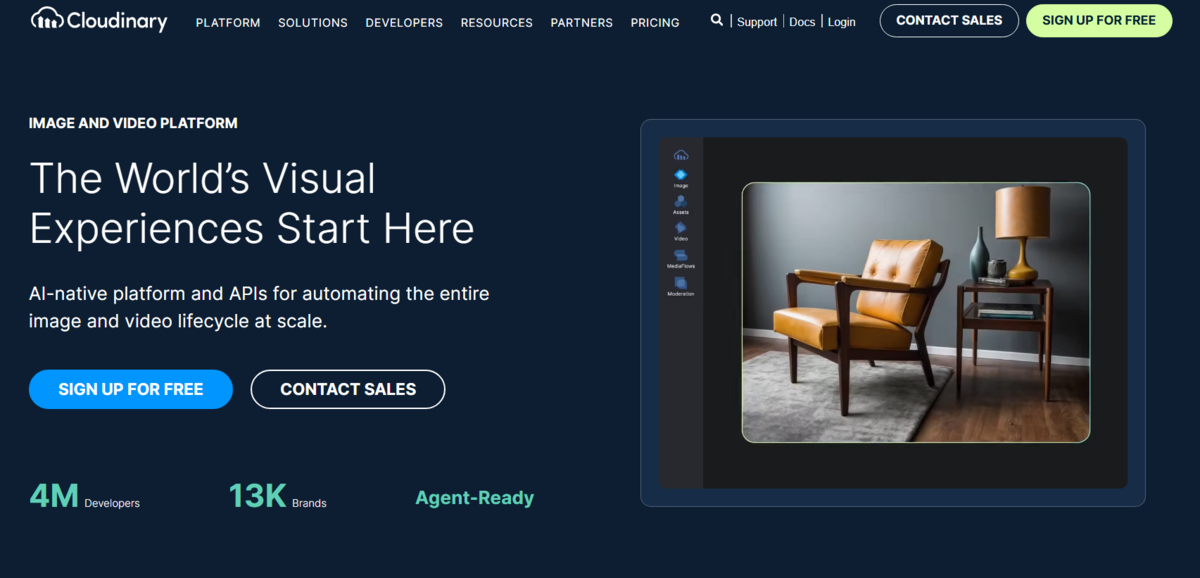1200x578 pixels.
Task: Click the Cloudinary logo in the header
Action: tap(99, 19)
